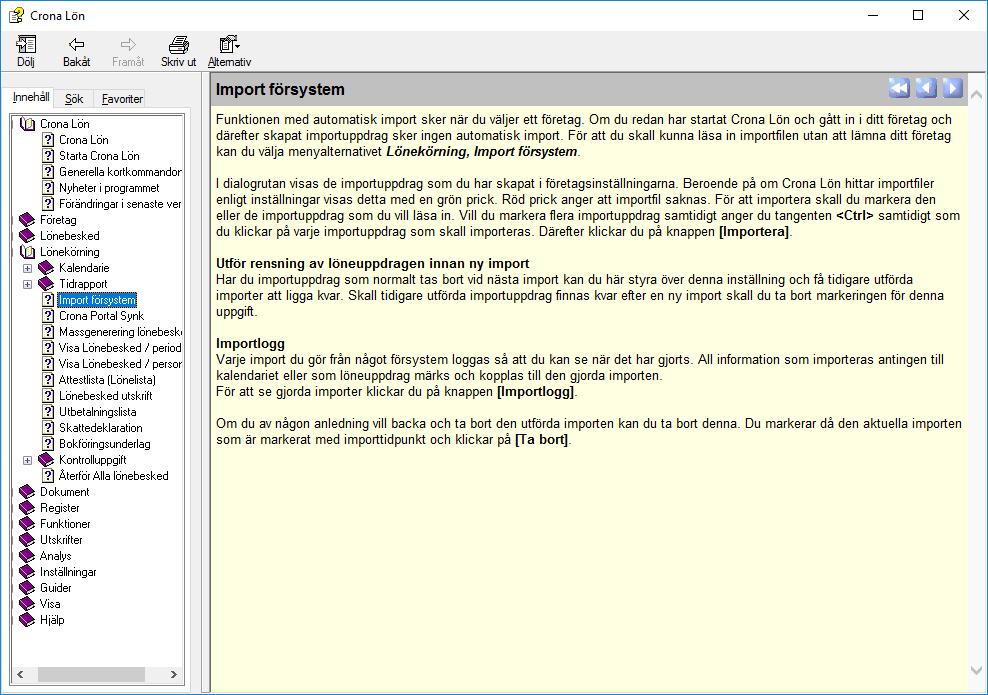Click the 'Utför rensning av löneuppdragen' heading

coord(372,263)
